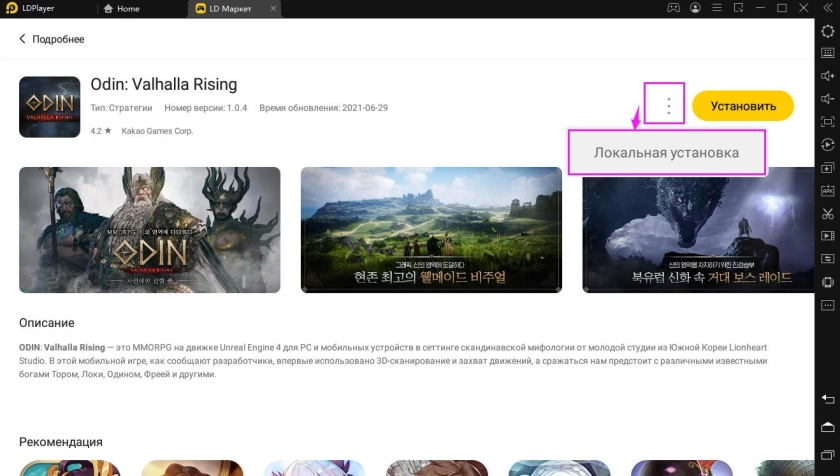Image resolution: width=840 pixels, height=476 pixels.
Task: Open the hamburger menu in title bar
Action: [x=717, y=8]
